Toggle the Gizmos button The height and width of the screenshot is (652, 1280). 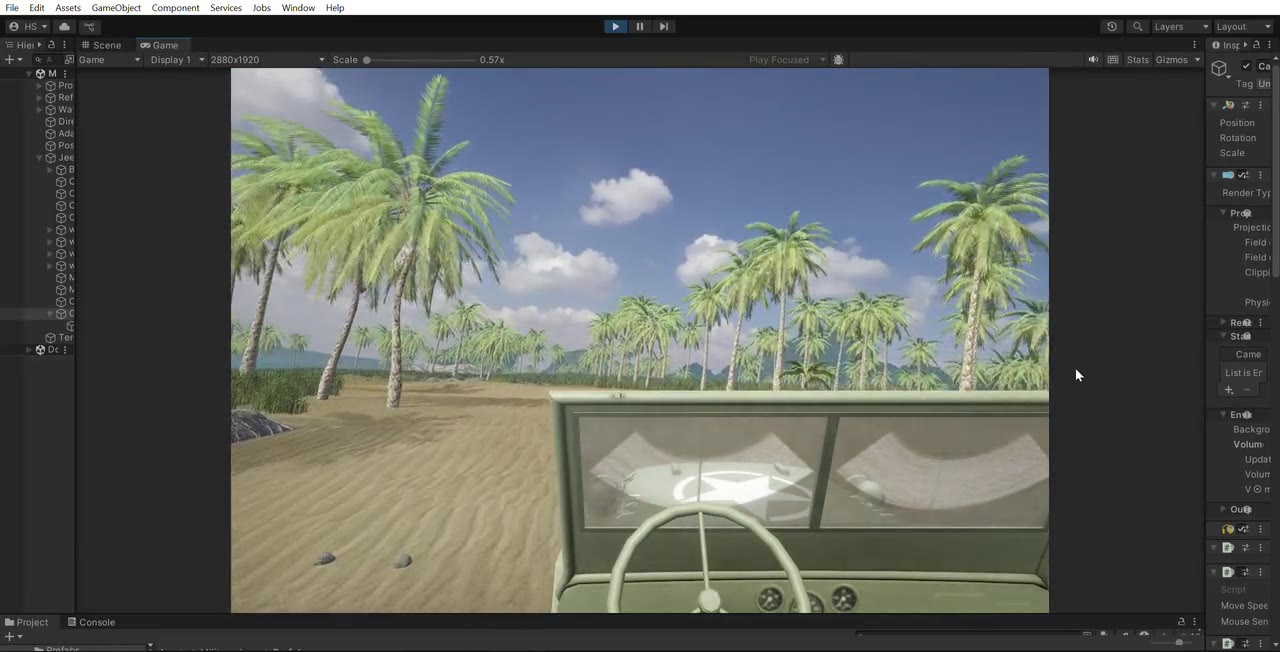1171,60
